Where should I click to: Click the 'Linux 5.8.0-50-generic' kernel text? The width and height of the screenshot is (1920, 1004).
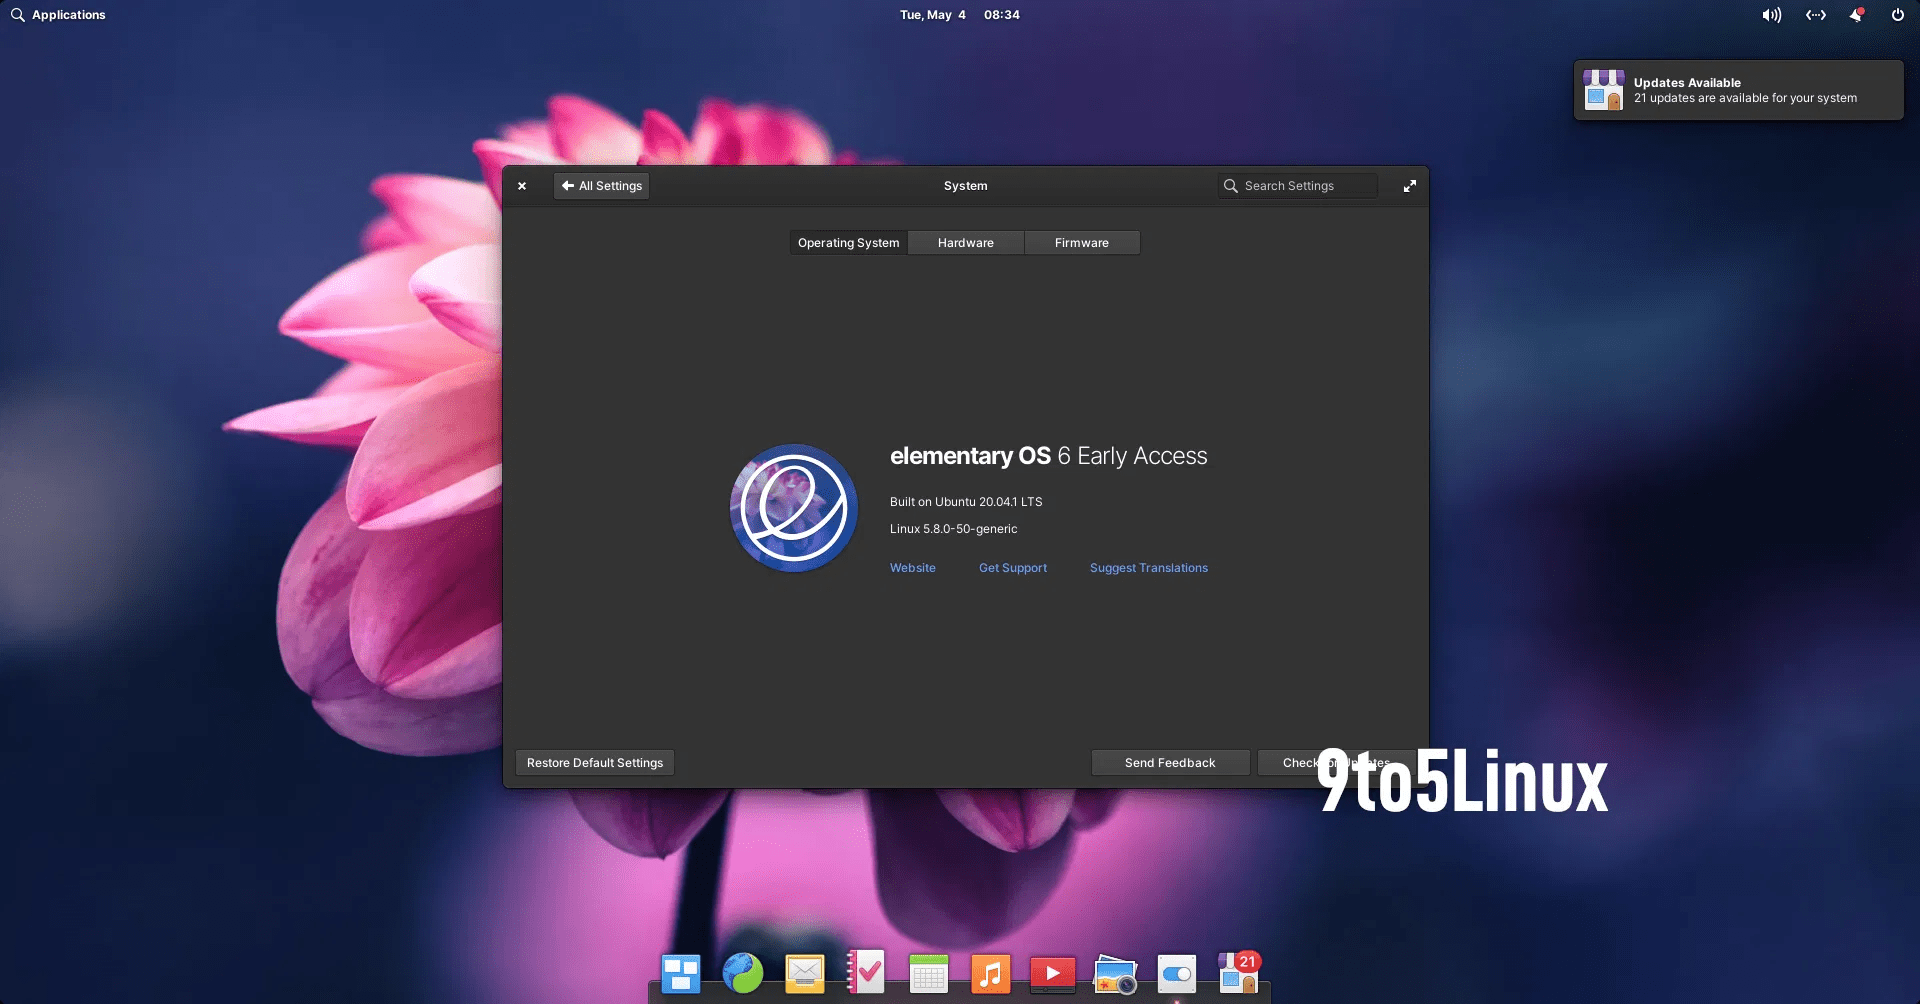tap(954, 529)
